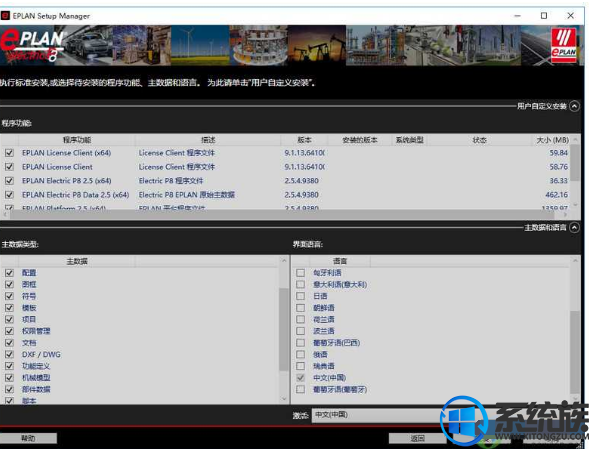589x449 pixels.
Task: Enable the 荷兰语 language checkbox
Action: [x=301, y=319]
